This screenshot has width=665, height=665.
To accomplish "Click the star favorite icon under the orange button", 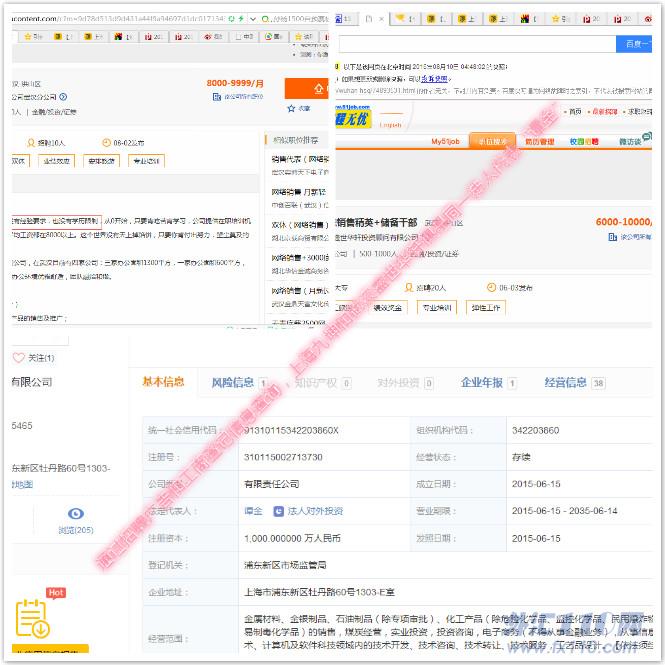I will [x=291, y=109].
